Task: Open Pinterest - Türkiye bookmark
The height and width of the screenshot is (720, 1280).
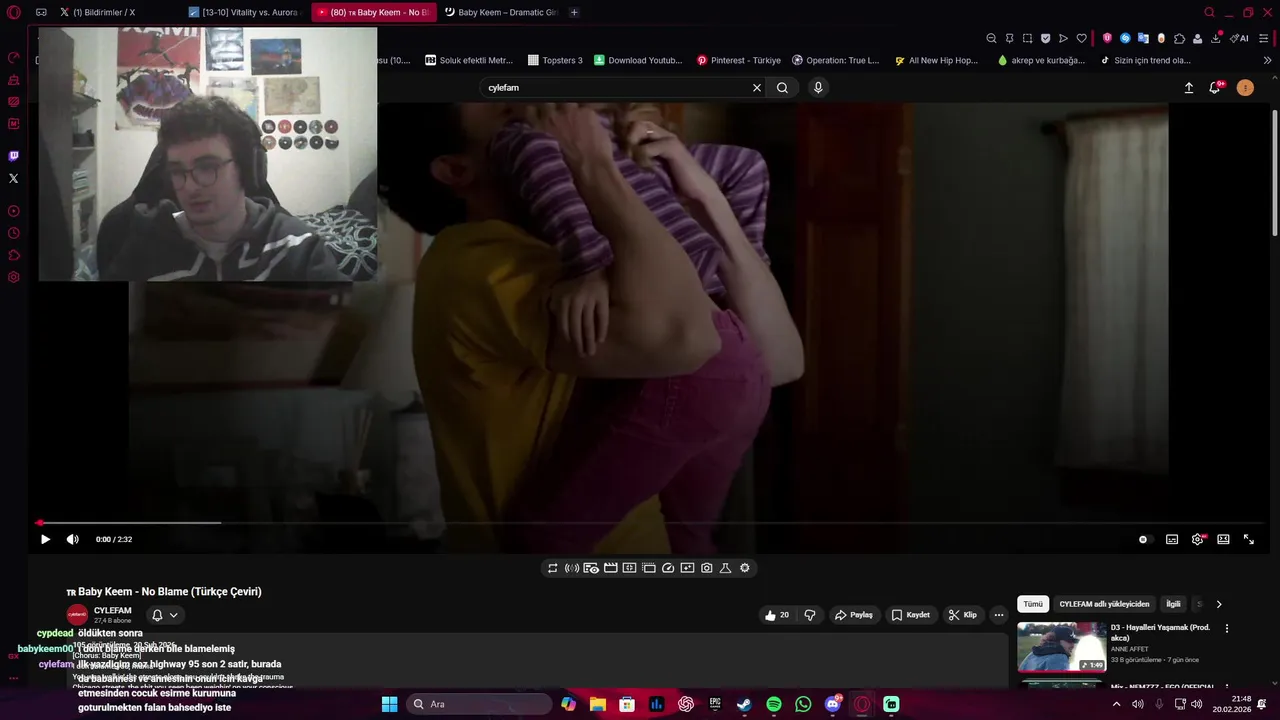Action: [739, 60]
